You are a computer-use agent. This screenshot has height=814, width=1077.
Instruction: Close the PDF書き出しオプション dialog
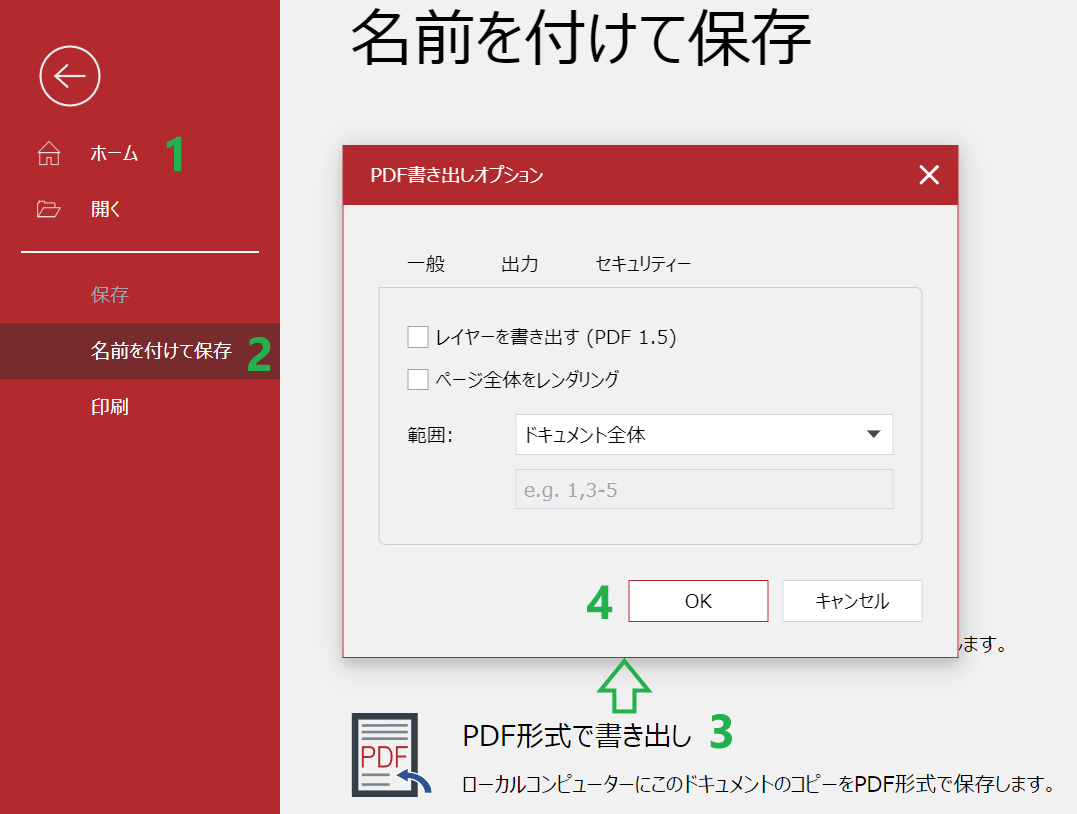(x=929, y=175)
